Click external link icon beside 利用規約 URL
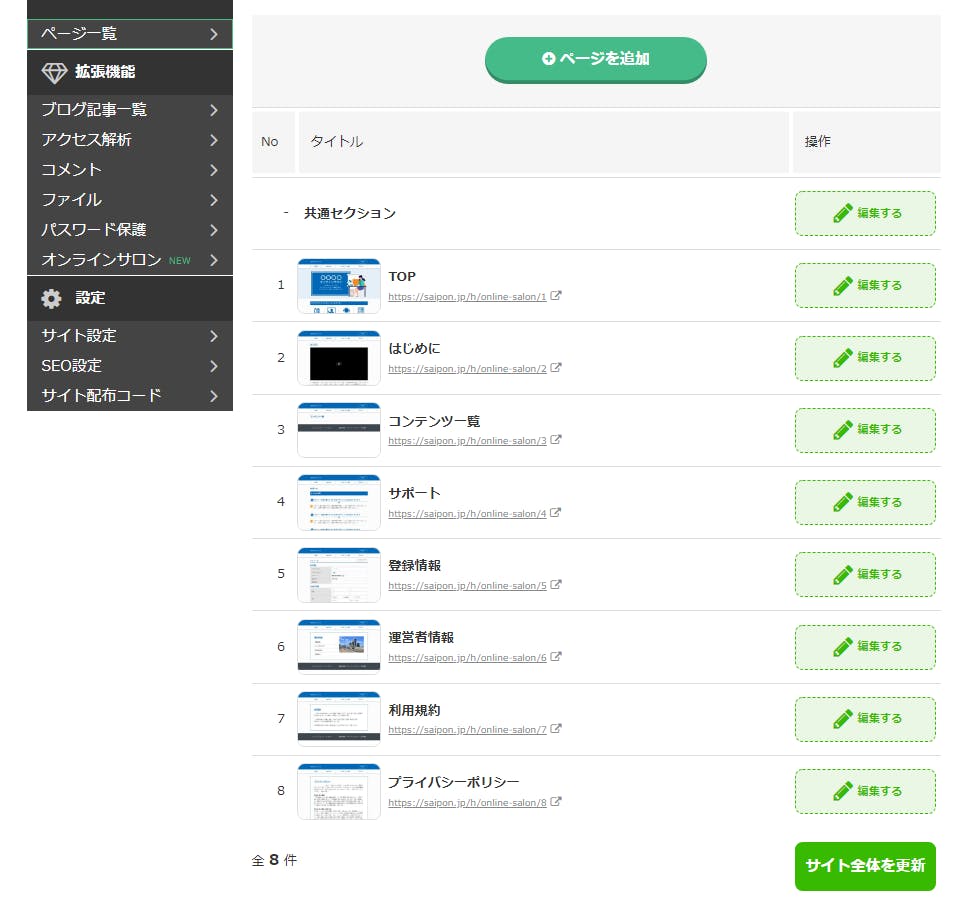962x897 pixels. point(556,729)
